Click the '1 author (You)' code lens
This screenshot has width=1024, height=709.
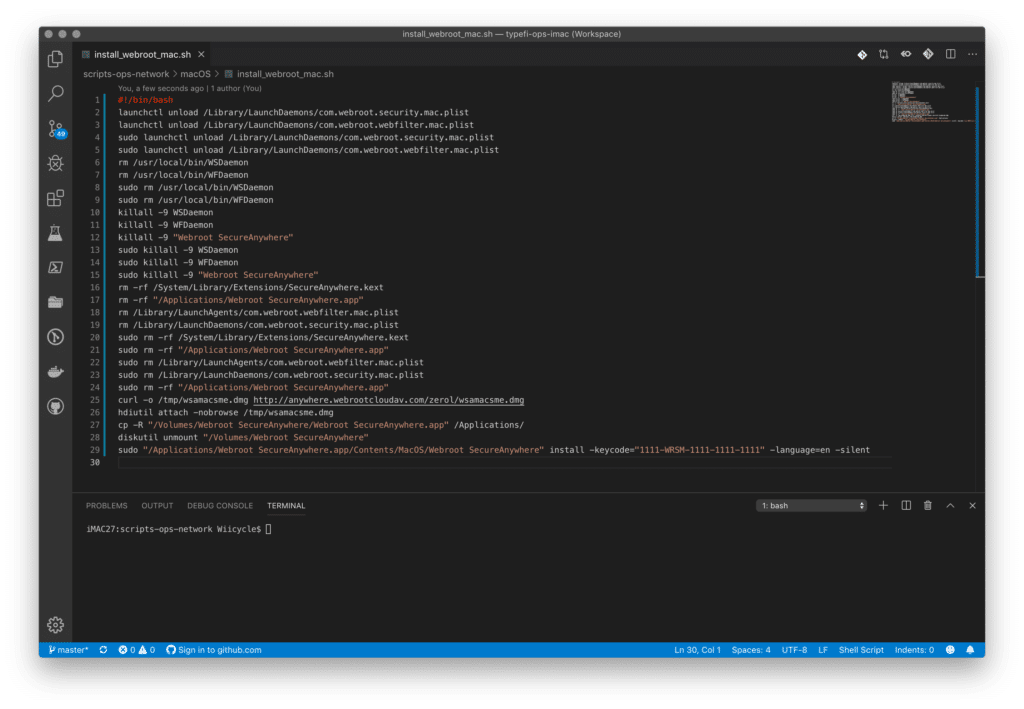coord(236,88)
